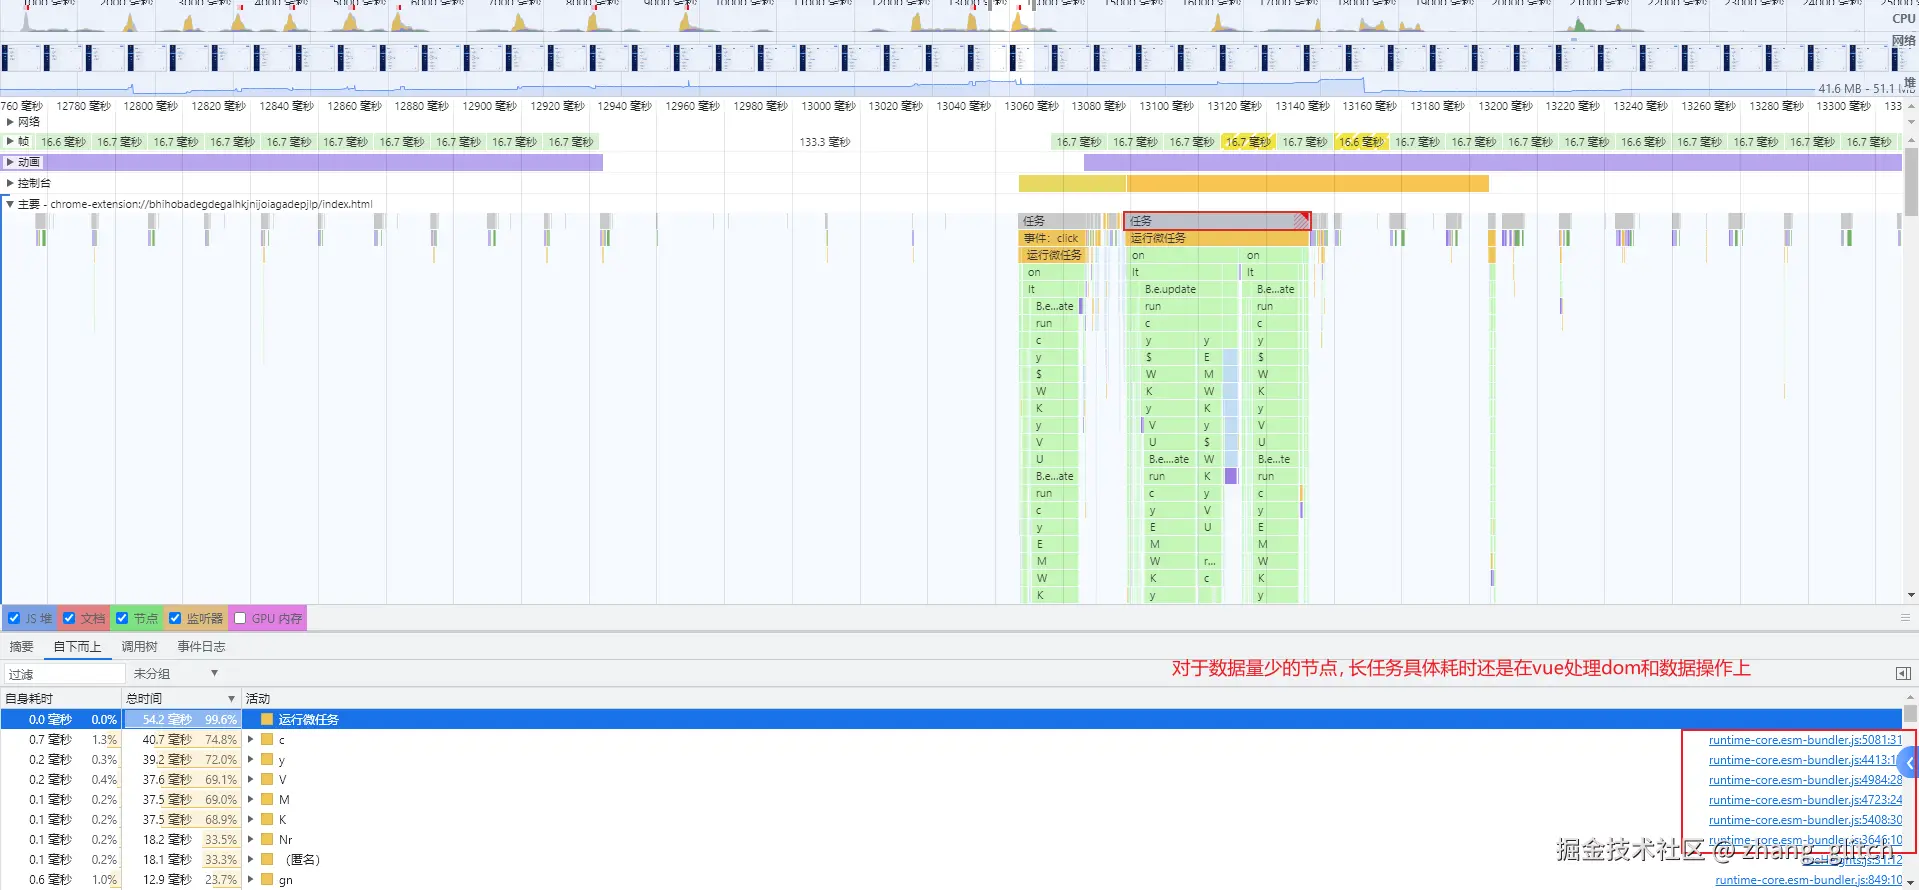1919x890 pixels.
Task: Expand the c function row
Action: [x=251, y=740]
